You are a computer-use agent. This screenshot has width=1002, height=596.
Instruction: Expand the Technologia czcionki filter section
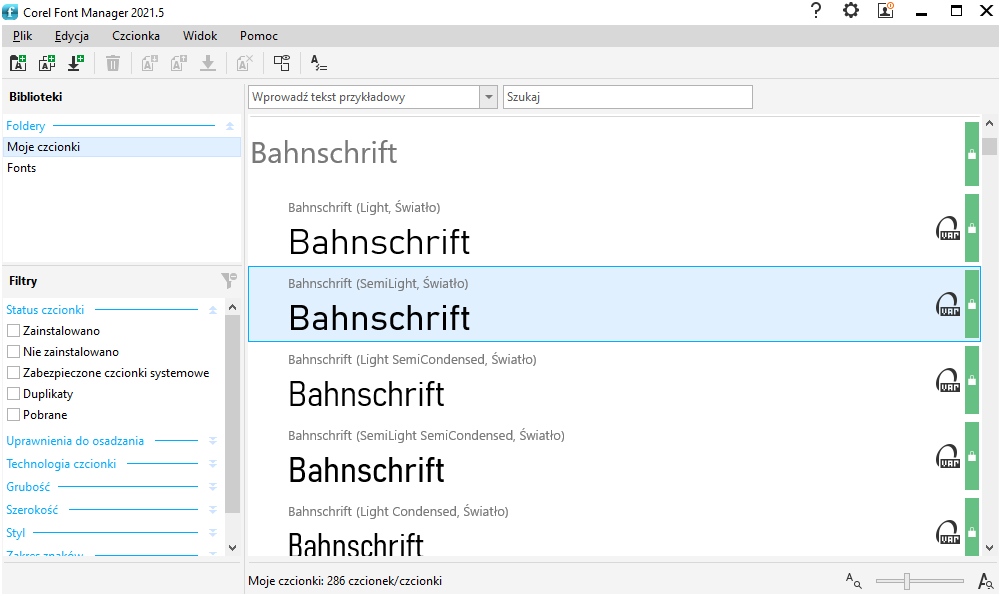[212, 464]
